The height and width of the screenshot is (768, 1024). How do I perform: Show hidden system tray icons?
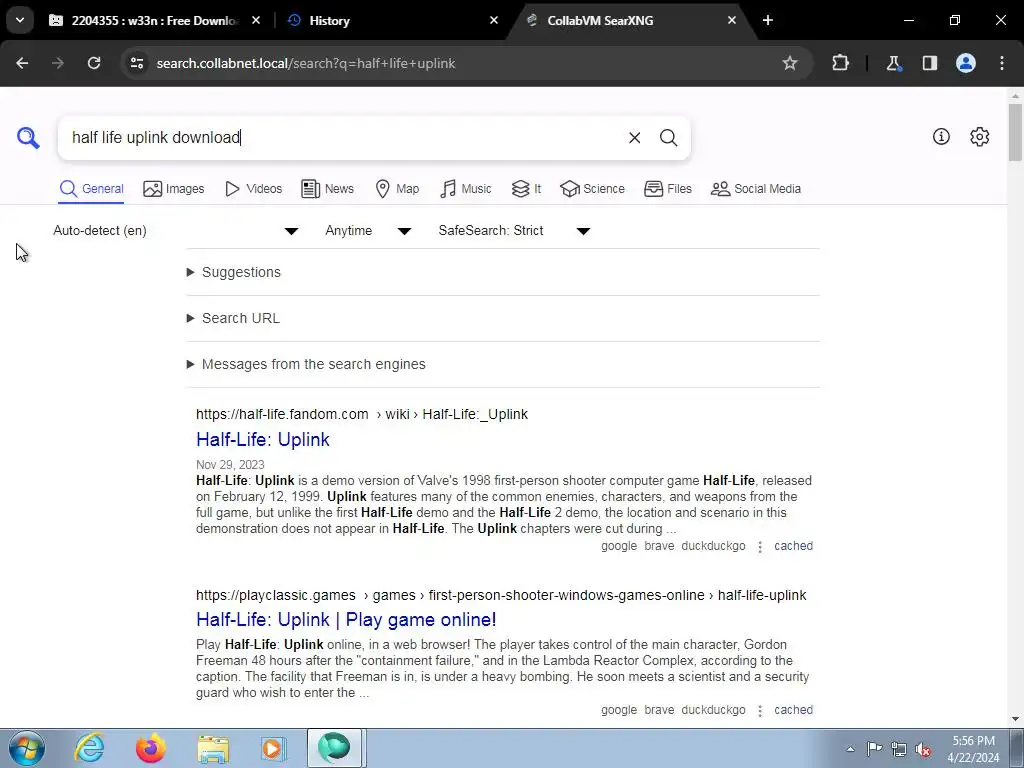pos(850,749)
